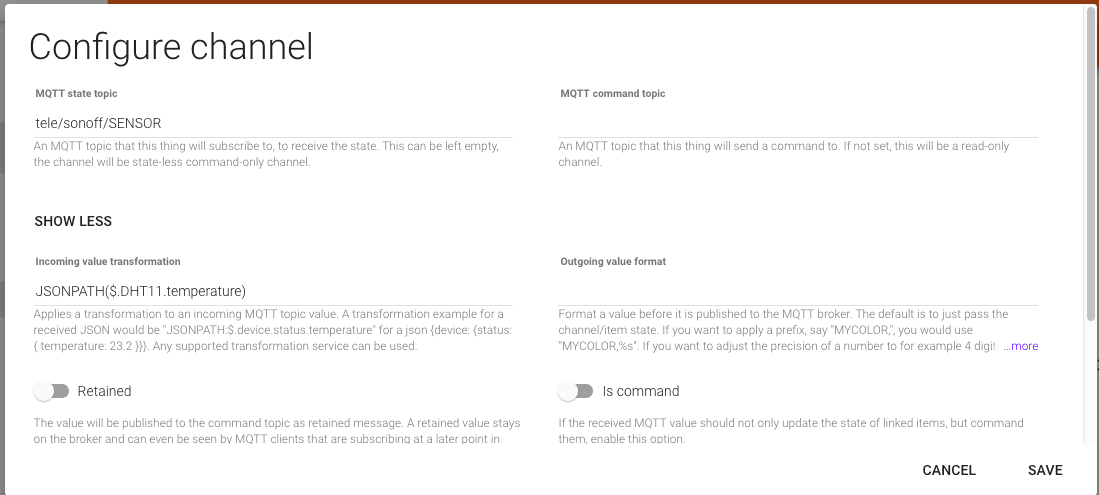1099x495 pixels.
Task: Turn on the Is command switch
Action: [576, 391]
